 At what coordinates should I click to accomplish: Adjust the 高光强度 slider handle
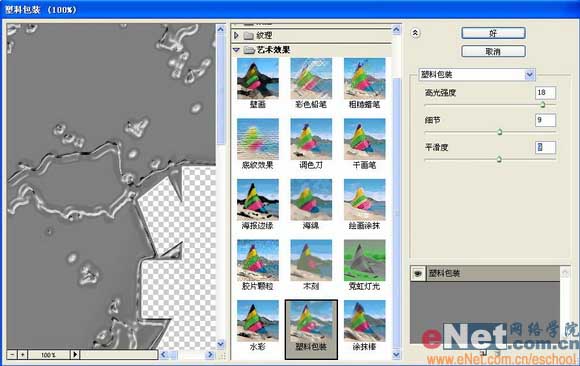click(x=543, y=105)
